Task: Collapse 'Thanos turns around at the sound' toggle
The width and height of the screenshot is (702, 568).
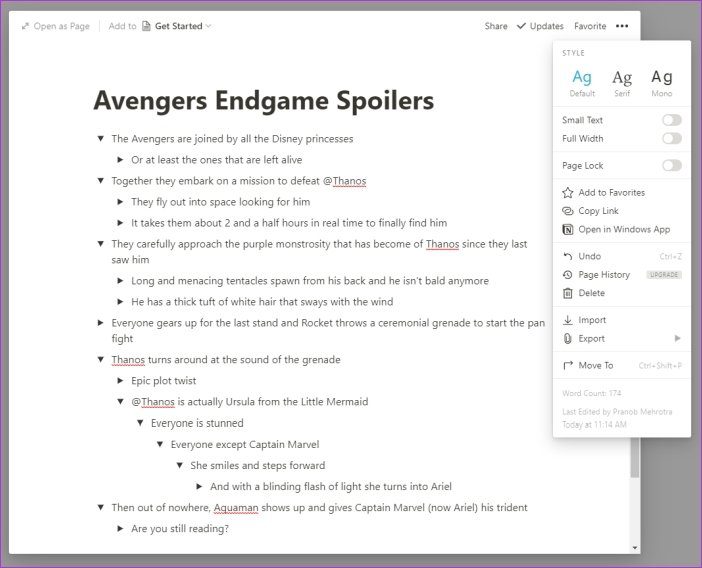Action: pos(101,359)
